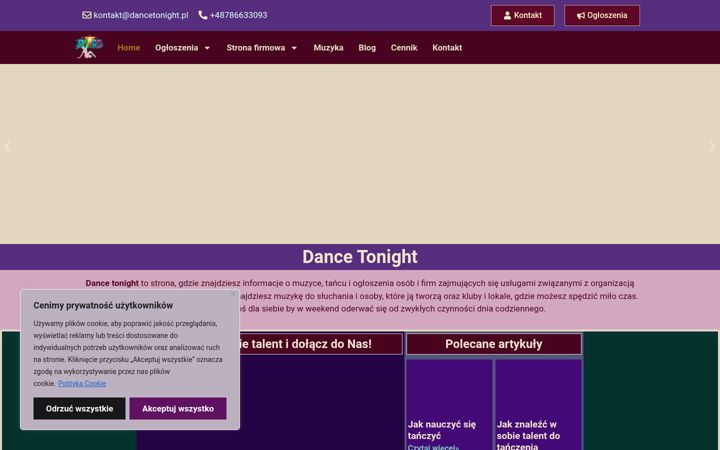
Task: Click the phone icon beside +48786633093
Action: click(202, 15)
